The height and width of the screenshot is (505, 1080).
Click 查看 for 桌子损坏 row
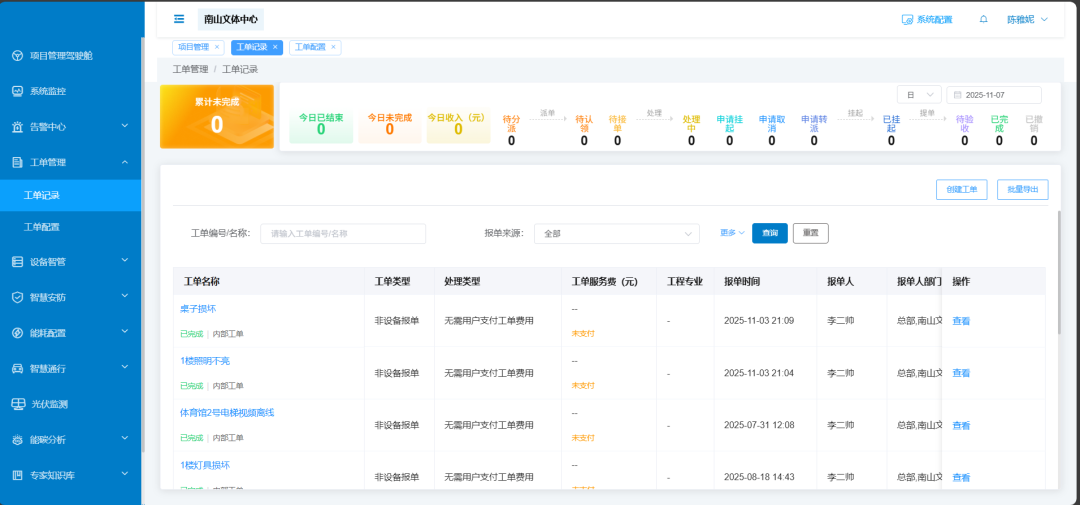[x=961, y=321]
